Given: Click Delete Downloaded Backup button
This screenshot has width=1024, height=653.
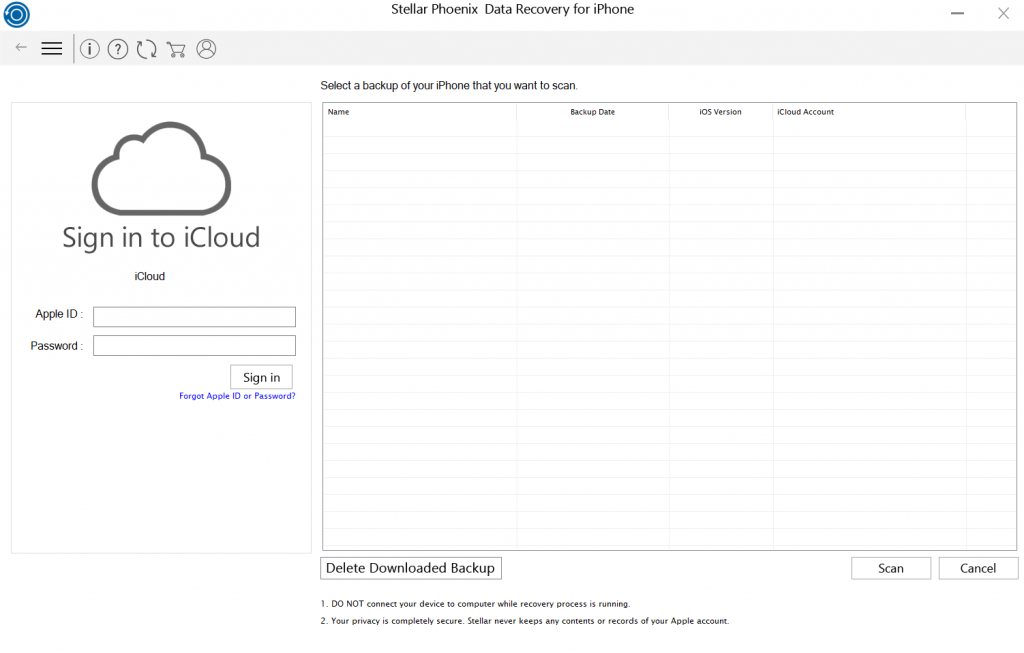Looking at the screenshot, I should point(411,568).
